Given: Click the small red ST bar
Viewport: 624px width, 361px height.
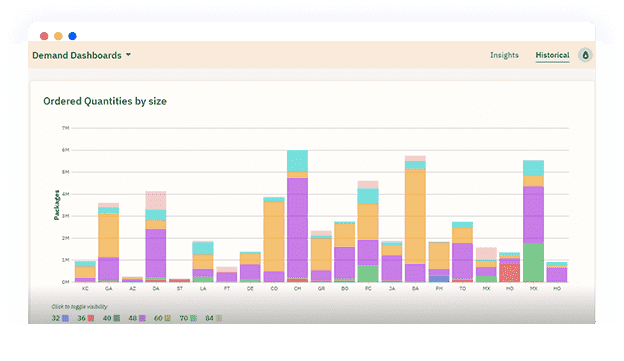Looking at the screenshot, I should coord(179,281).
